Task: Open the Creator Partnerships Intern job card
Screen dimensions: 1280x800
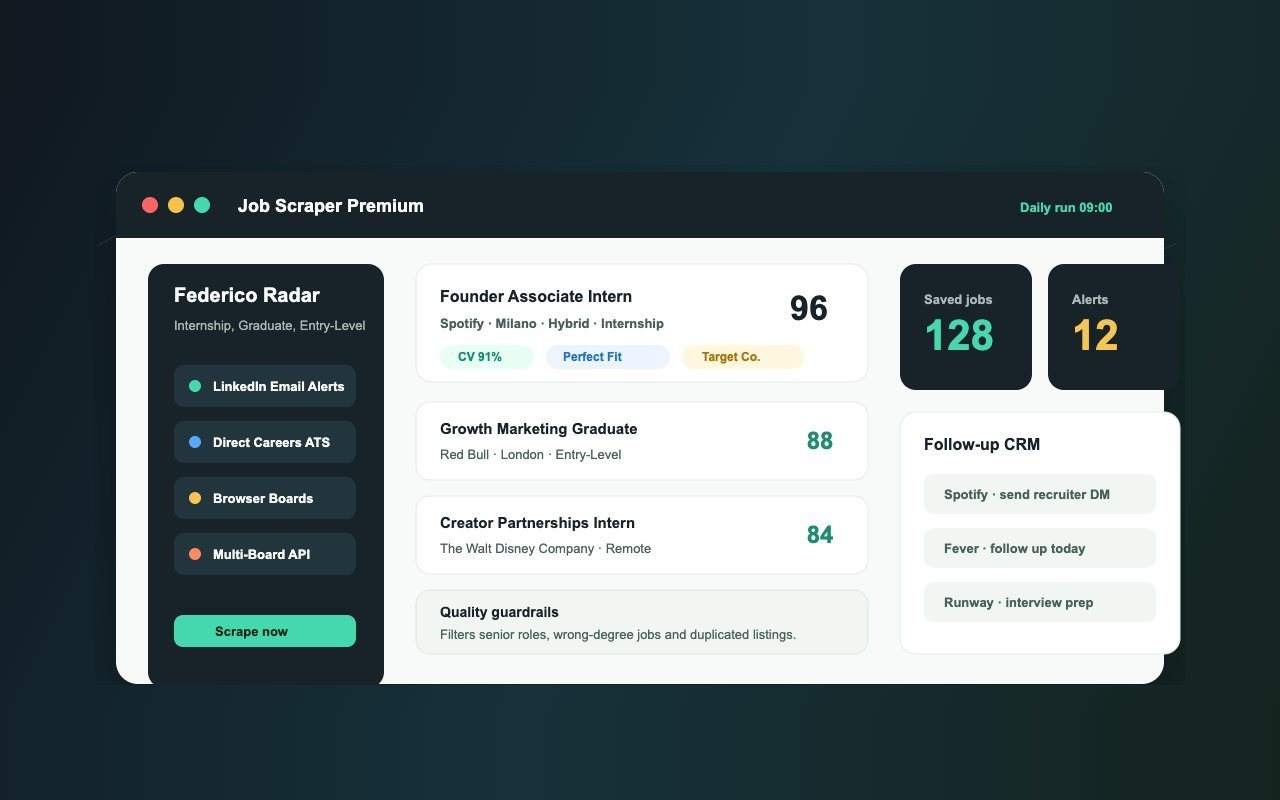Action: [x=642, y=535]
